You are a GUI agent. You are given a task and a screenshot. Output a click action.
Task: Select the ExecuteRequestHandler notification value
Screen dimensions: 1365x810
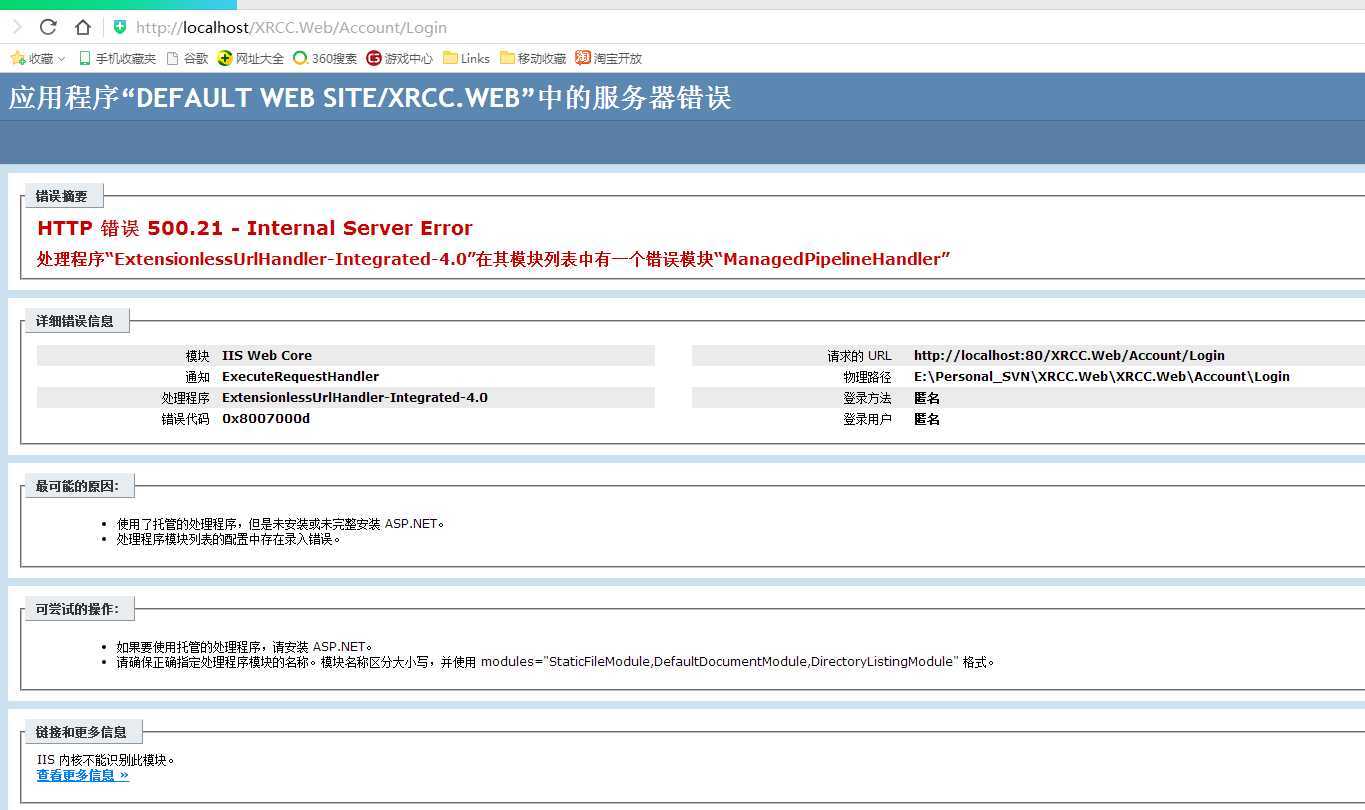300,377
